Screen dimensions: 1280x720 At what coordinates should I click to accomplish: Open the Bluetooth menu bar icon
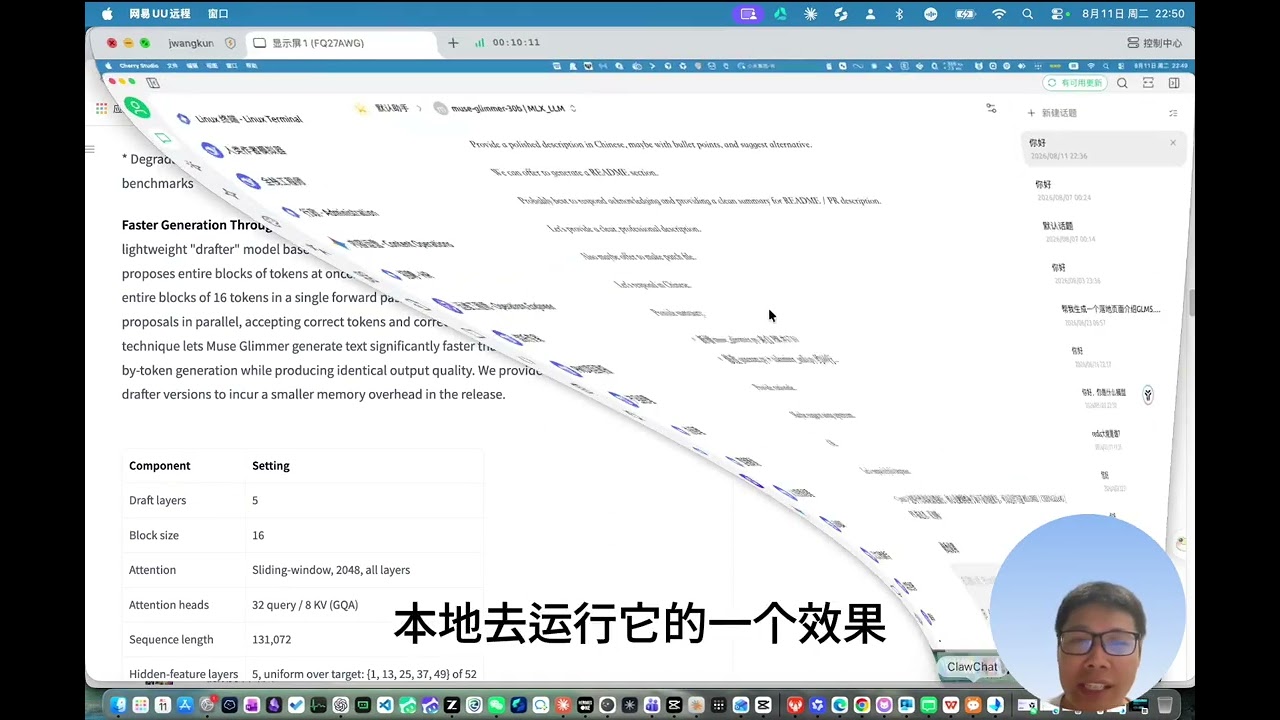[x=899, y=14]
